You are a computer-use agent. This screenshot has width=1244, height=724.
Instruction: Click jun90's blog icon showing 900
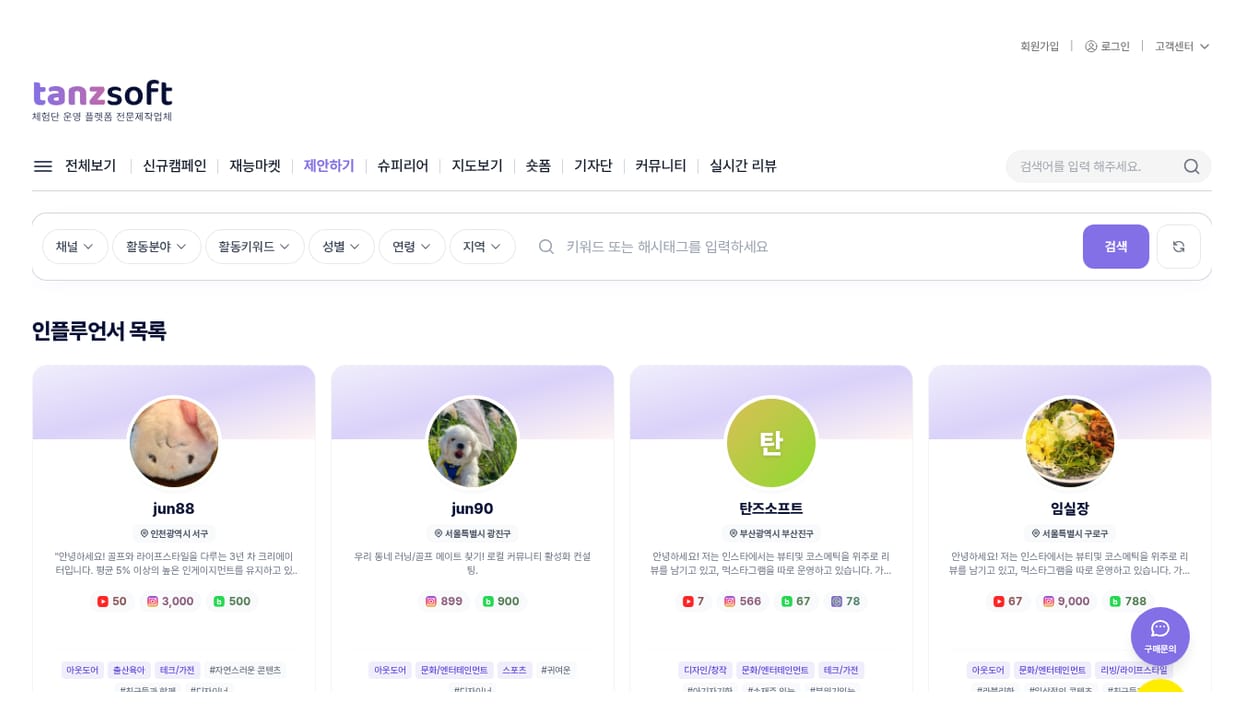point(488,601)
